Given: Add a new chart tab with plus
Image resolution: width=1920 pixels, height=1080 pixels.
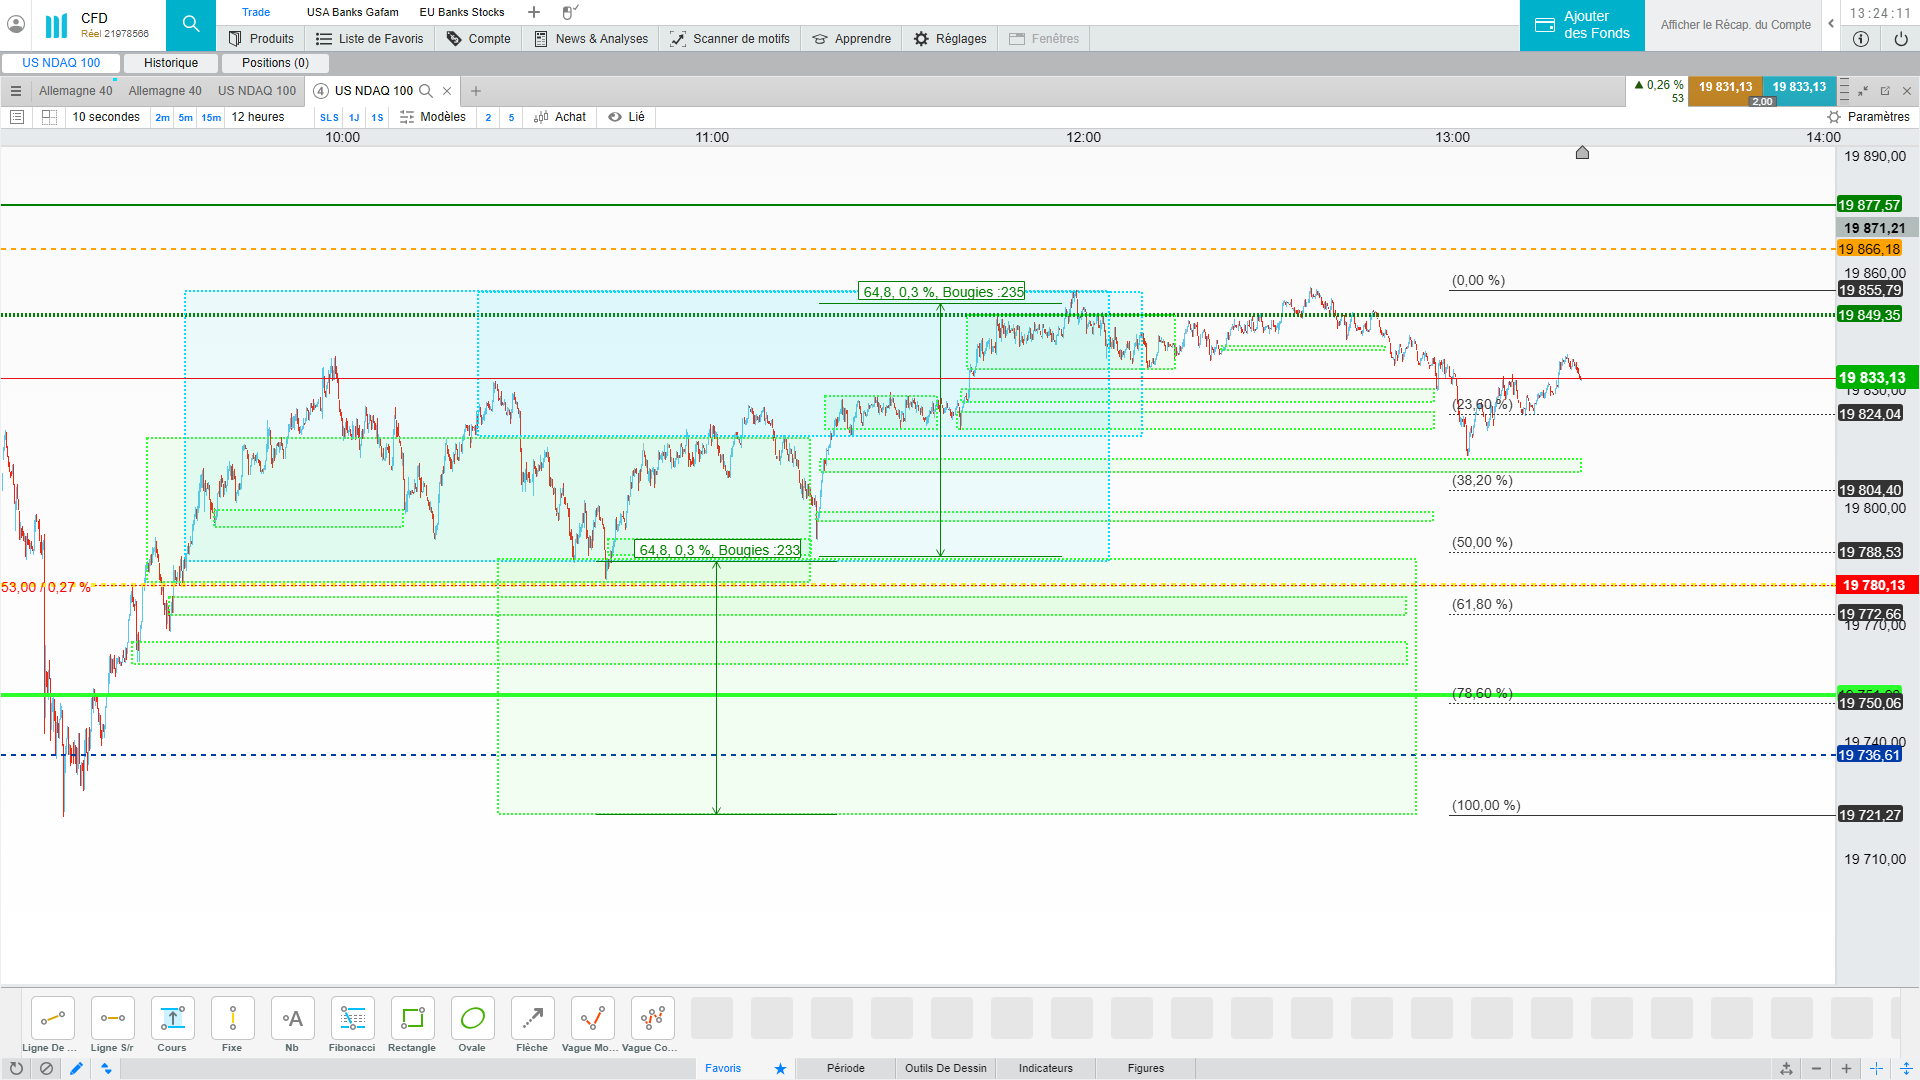Looking at the screenshot, I should click(x=476, y=91).
